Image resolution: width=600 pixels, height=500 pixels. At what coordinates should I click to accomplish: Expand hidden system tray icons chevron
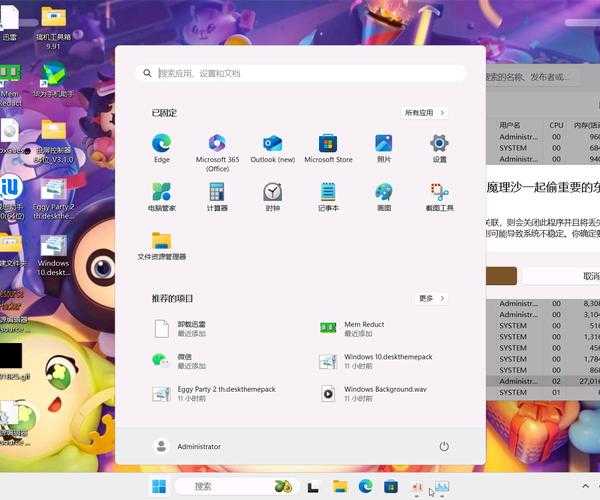pos(585,486)
